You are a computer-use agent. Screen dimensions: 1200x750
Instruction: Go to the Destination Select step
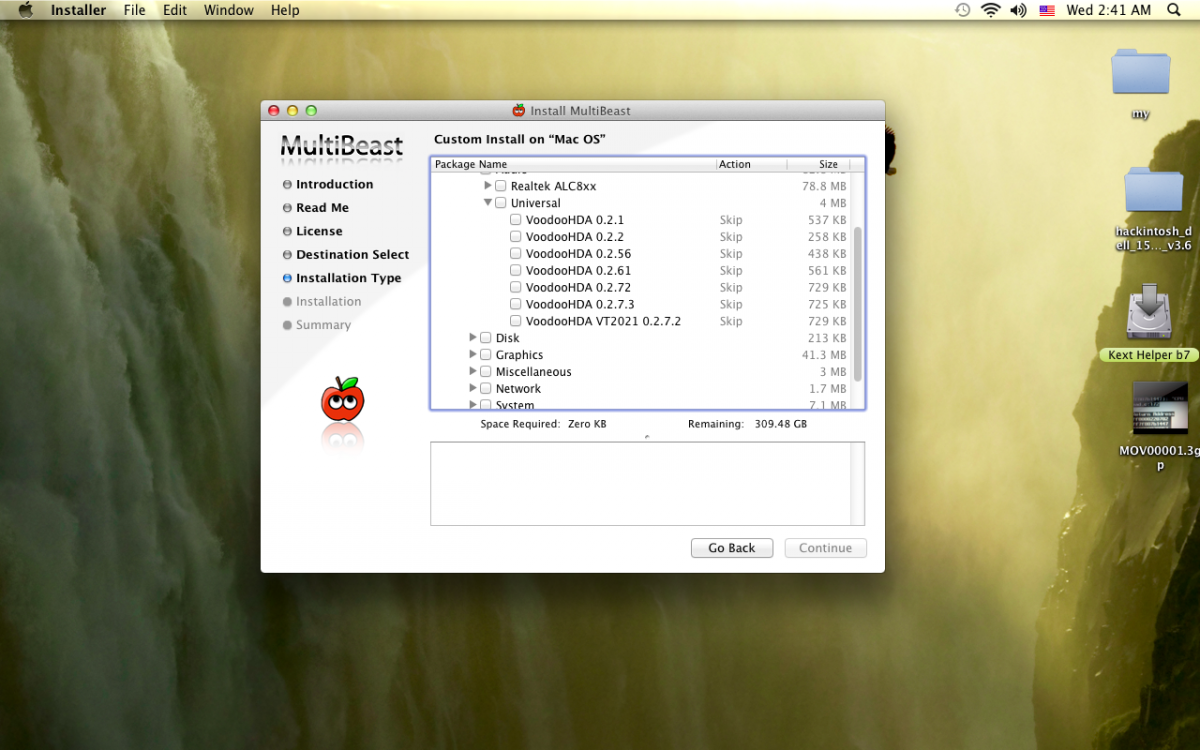[x=352, y=255]
